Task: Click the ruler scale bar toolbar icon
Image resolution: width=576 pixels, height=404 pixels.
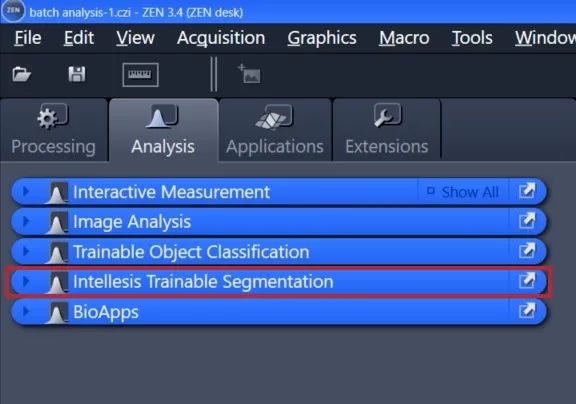Action: coord(140,75)
